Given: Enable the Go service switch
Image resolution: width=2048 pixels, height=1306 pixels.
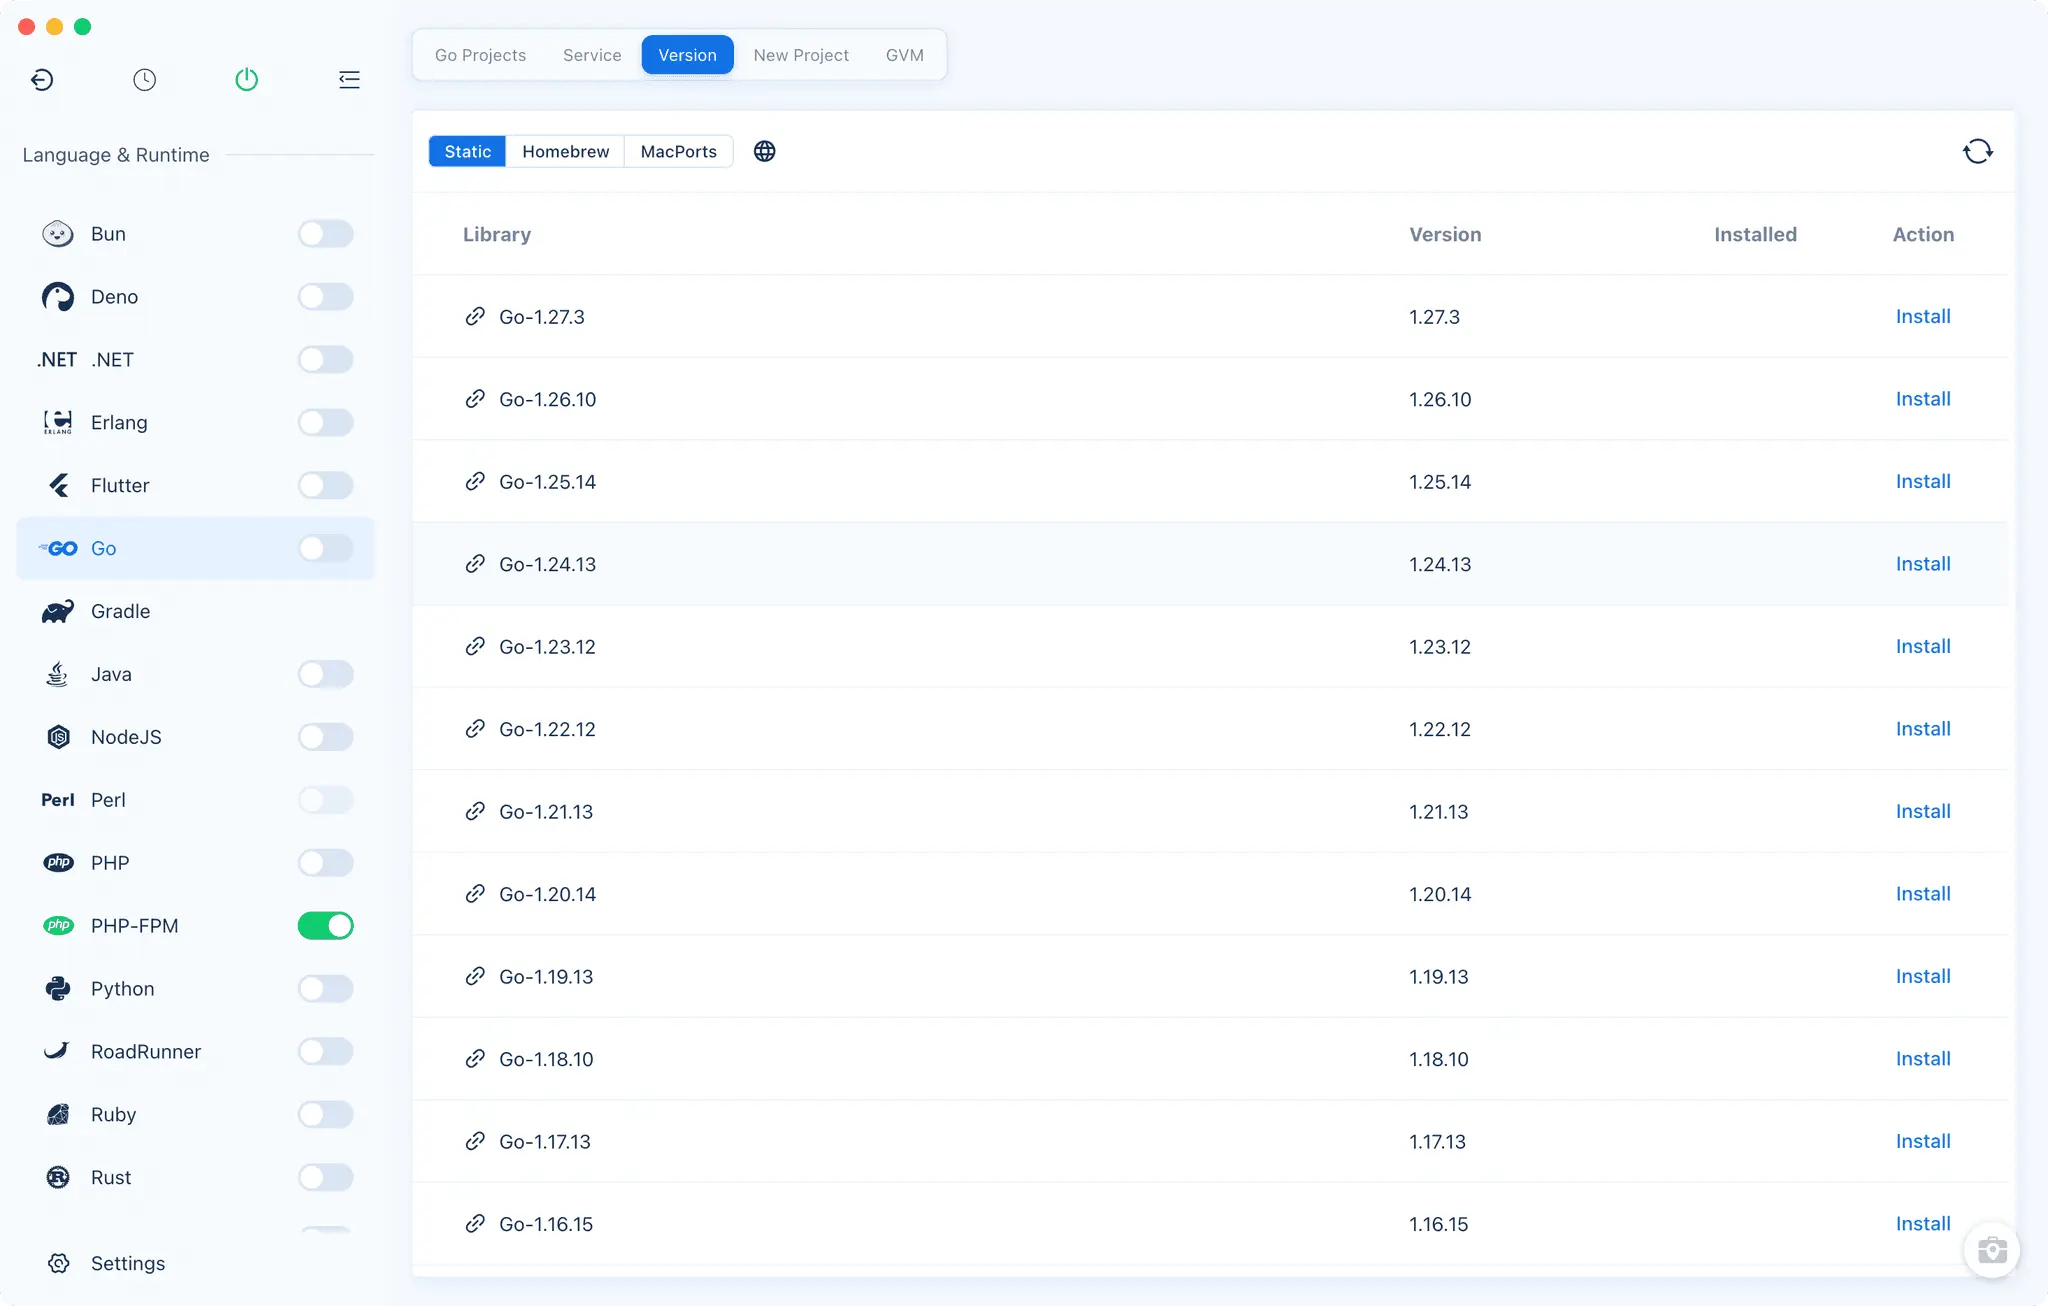Looking at the screenshot, I should coord(326,548).
